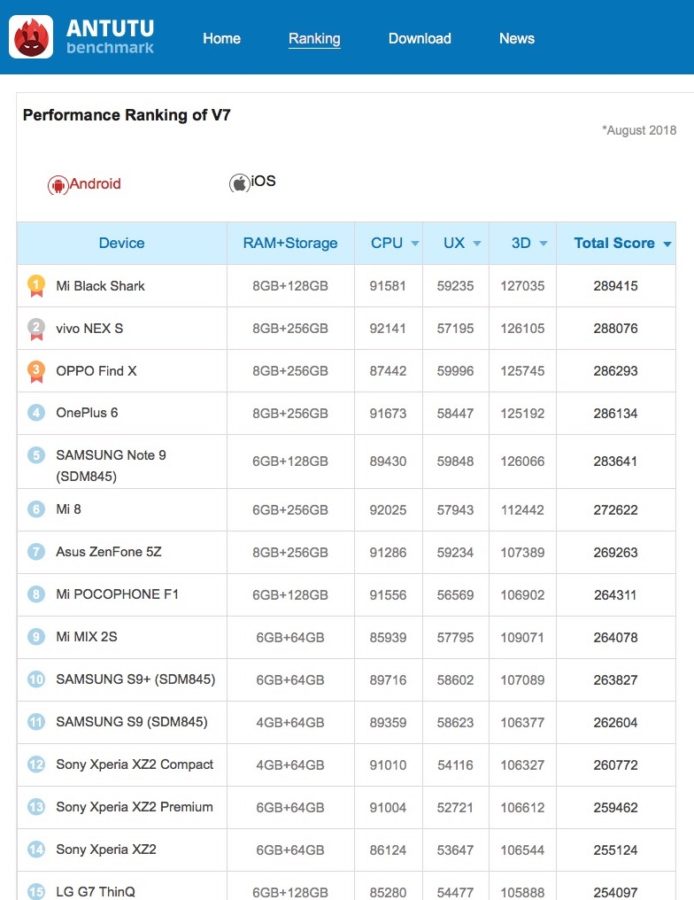This screenshot has height=900, width=694.
Task: Click CPU score 85939 for Mi MIX 2S
Action: 388,638
